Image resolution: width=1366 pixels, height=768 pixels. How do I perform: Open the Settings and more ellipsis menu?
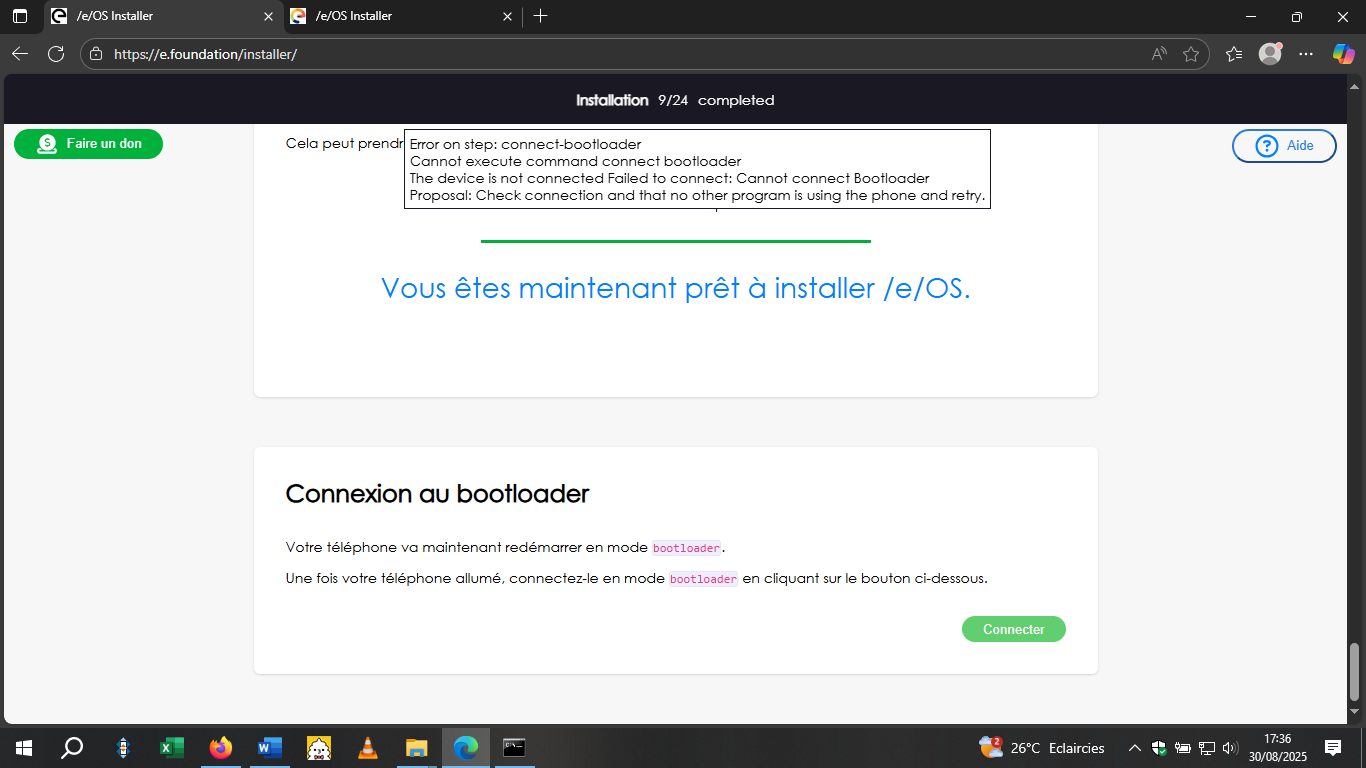click(1306, 54)
